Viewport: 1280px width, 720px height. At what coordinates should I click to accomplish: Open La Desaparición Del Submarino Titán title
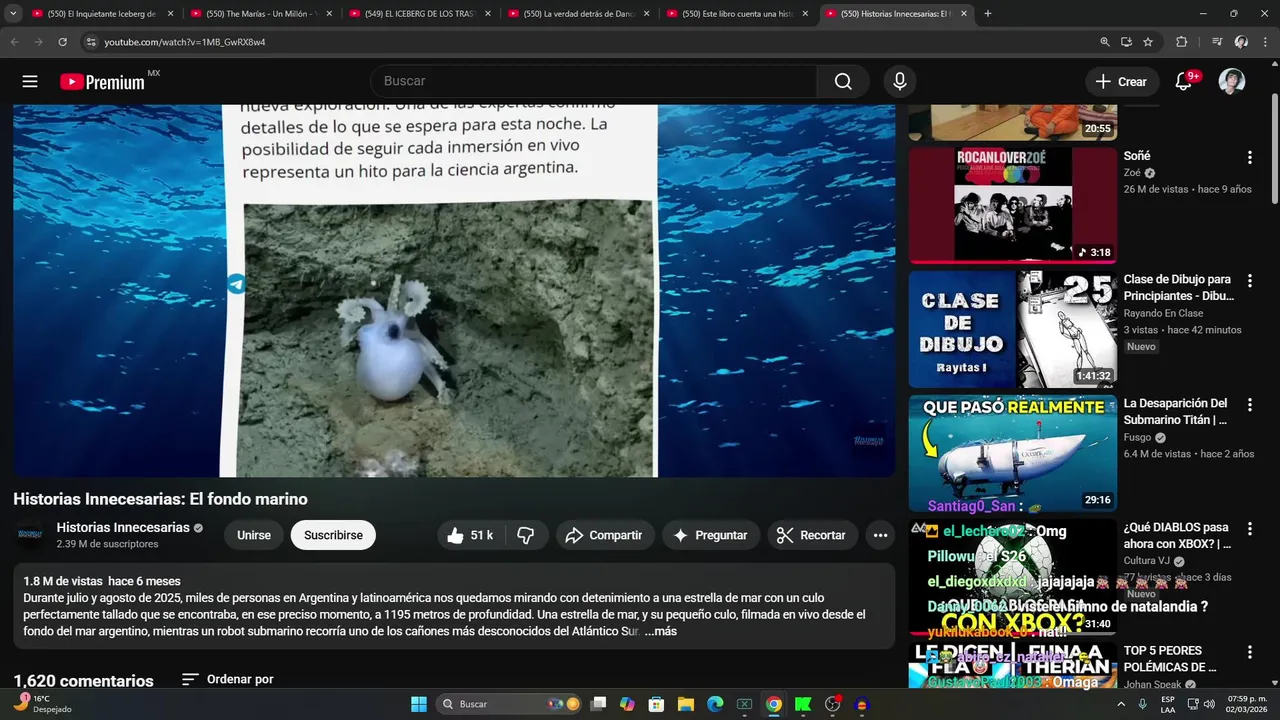[1175, 411]
